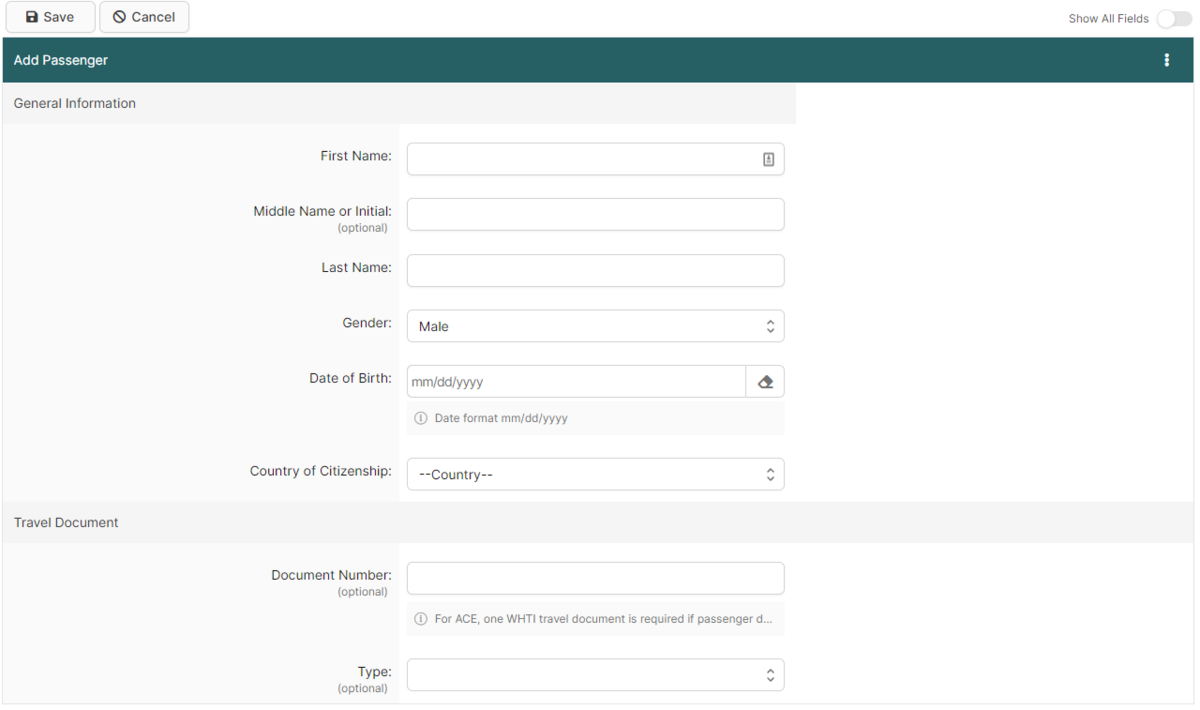Collapse the Travel Document section header
Image resolution: width=1200 pixels, height=710 pixels.
(66, 522)
